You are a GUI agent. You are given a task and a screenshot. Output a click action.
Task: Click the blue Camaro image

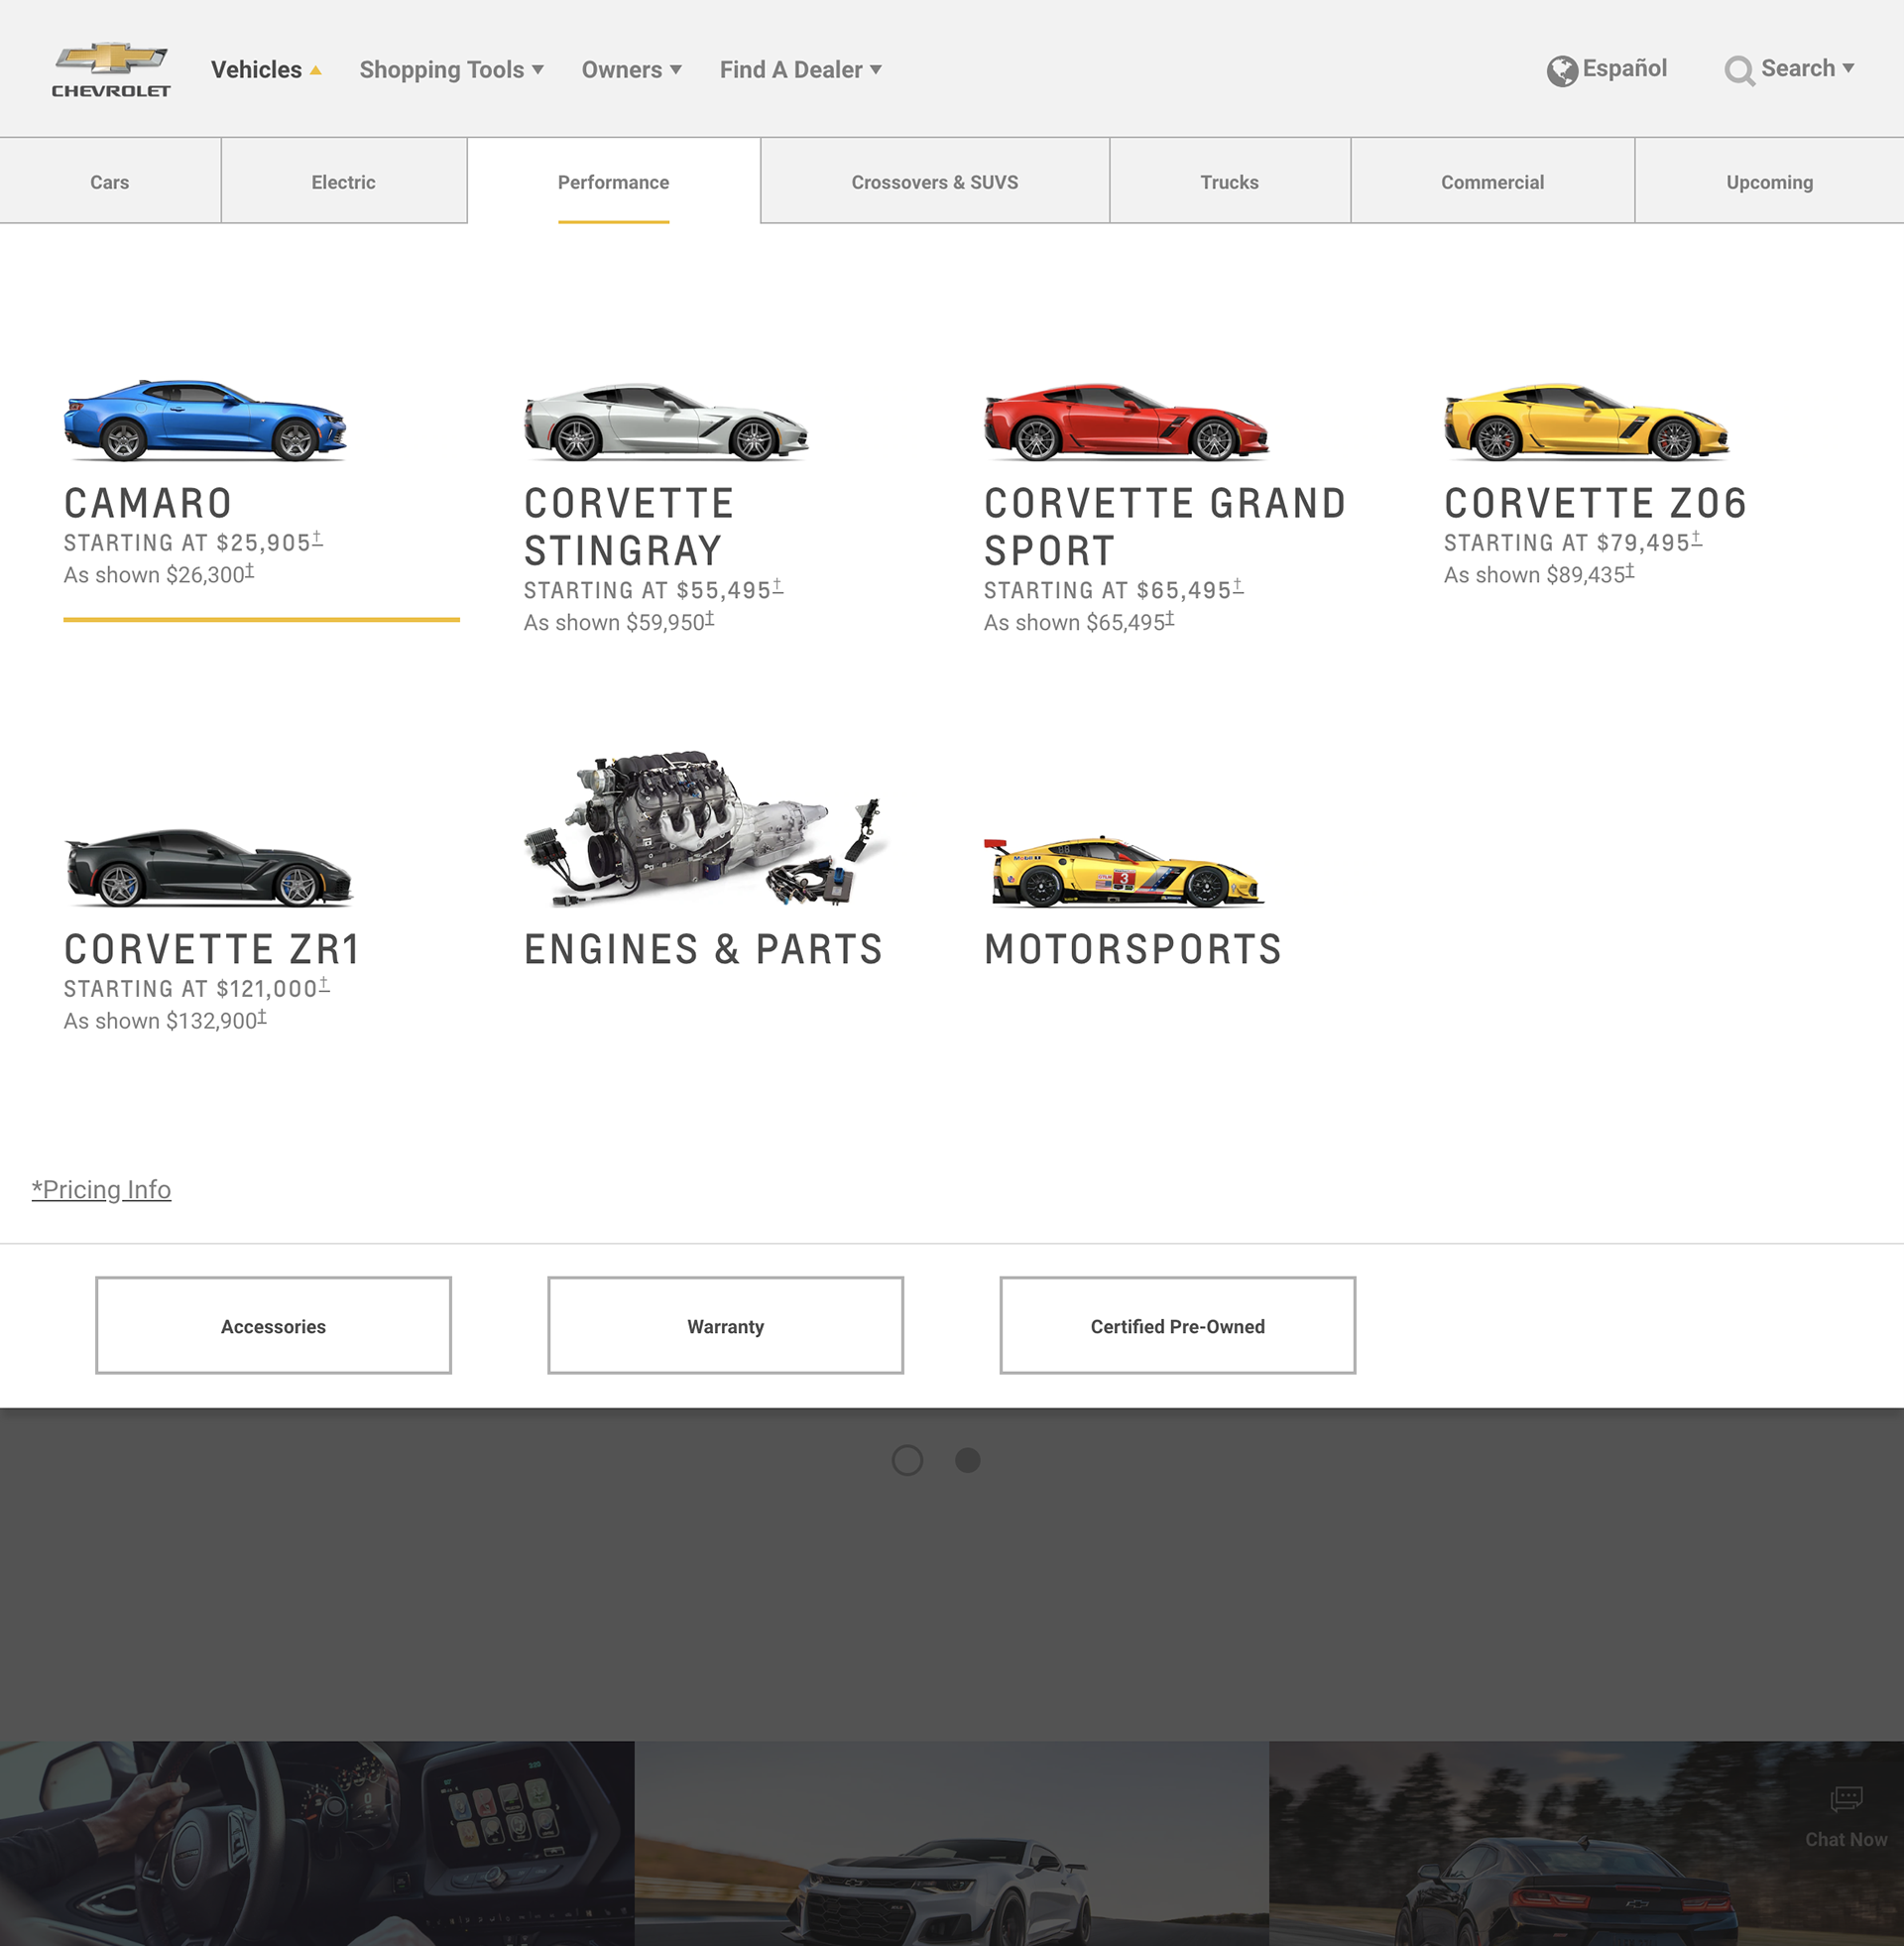coord(205,420)
